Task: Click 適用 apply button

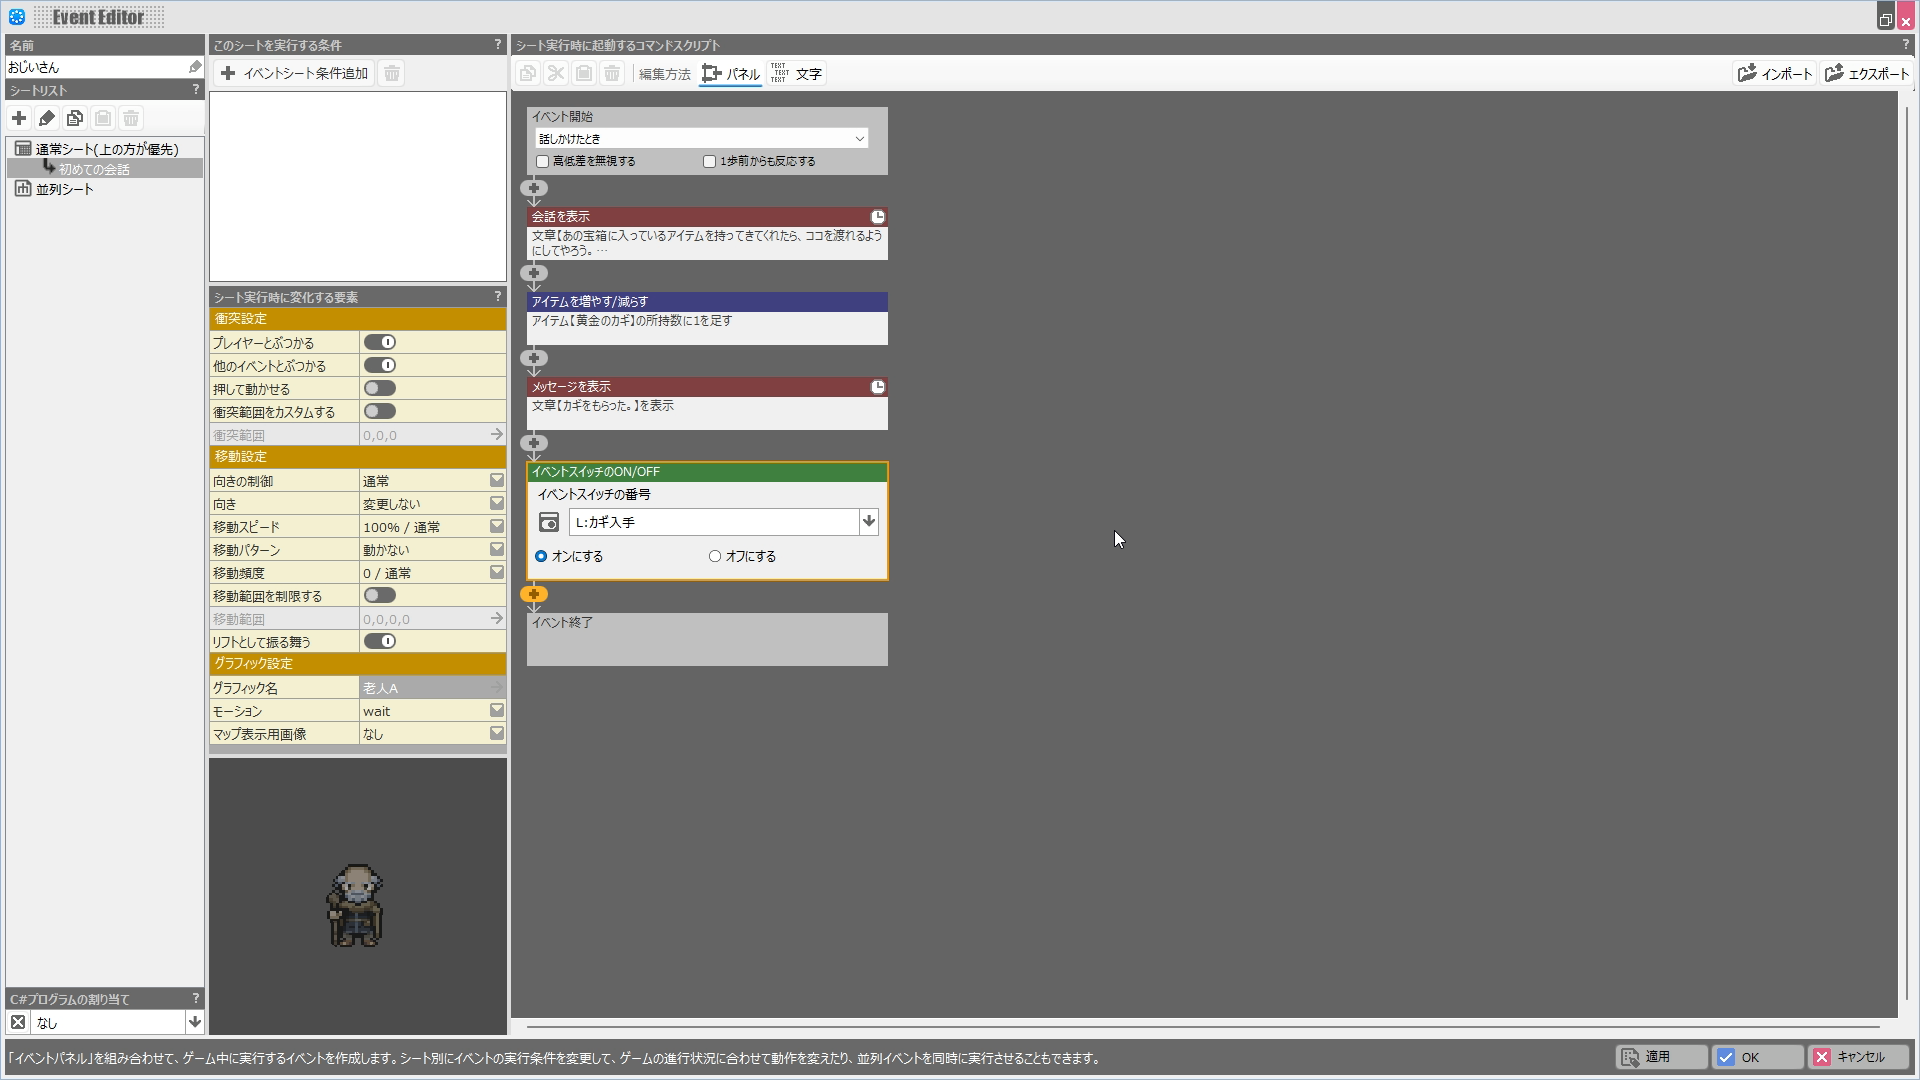Action: tap(1661, 1057)
